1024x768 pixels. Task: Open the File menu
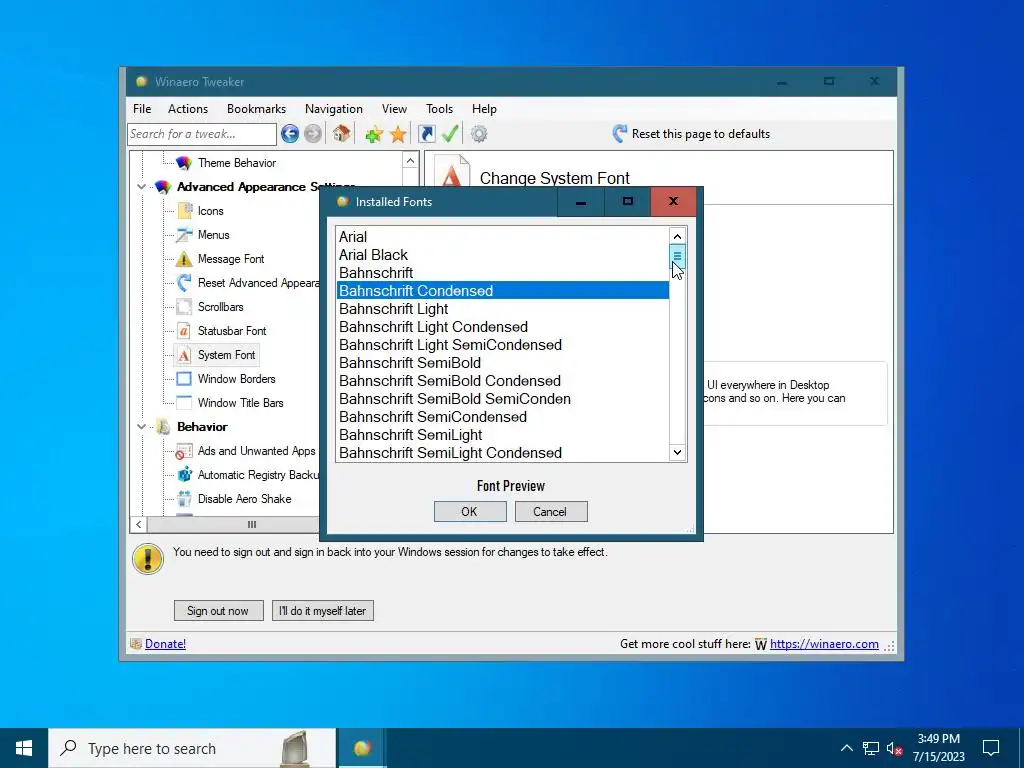[142, 109]
